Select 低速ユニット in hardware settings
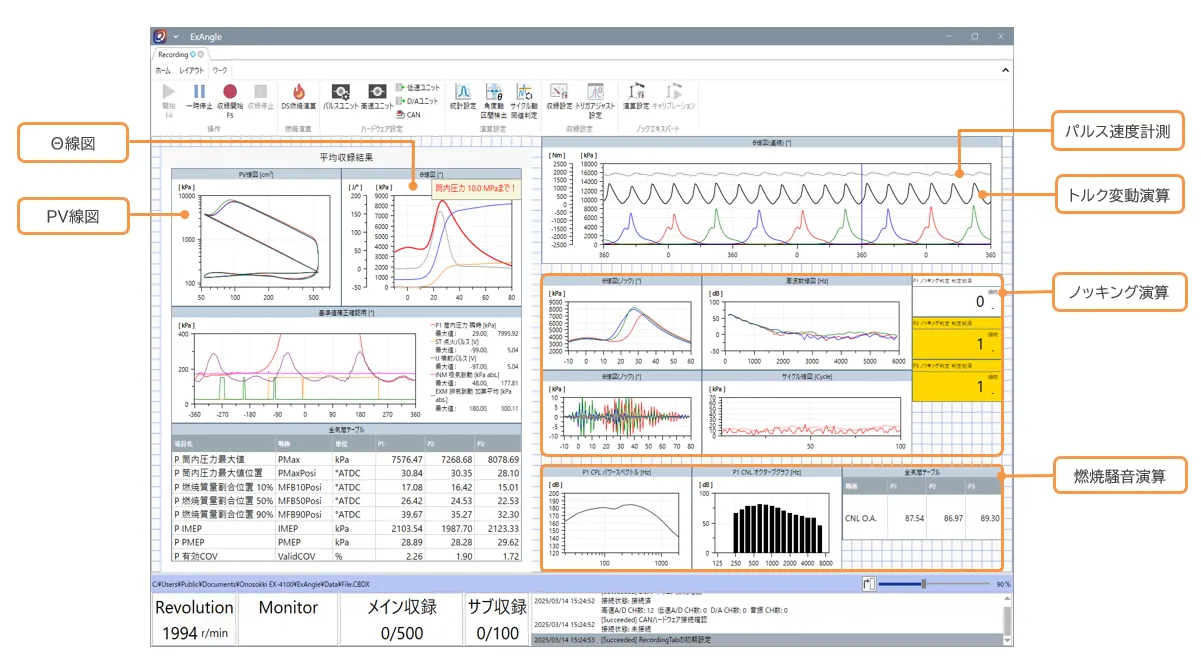This screenshot has width=1201, height=664. click(418, 88)
